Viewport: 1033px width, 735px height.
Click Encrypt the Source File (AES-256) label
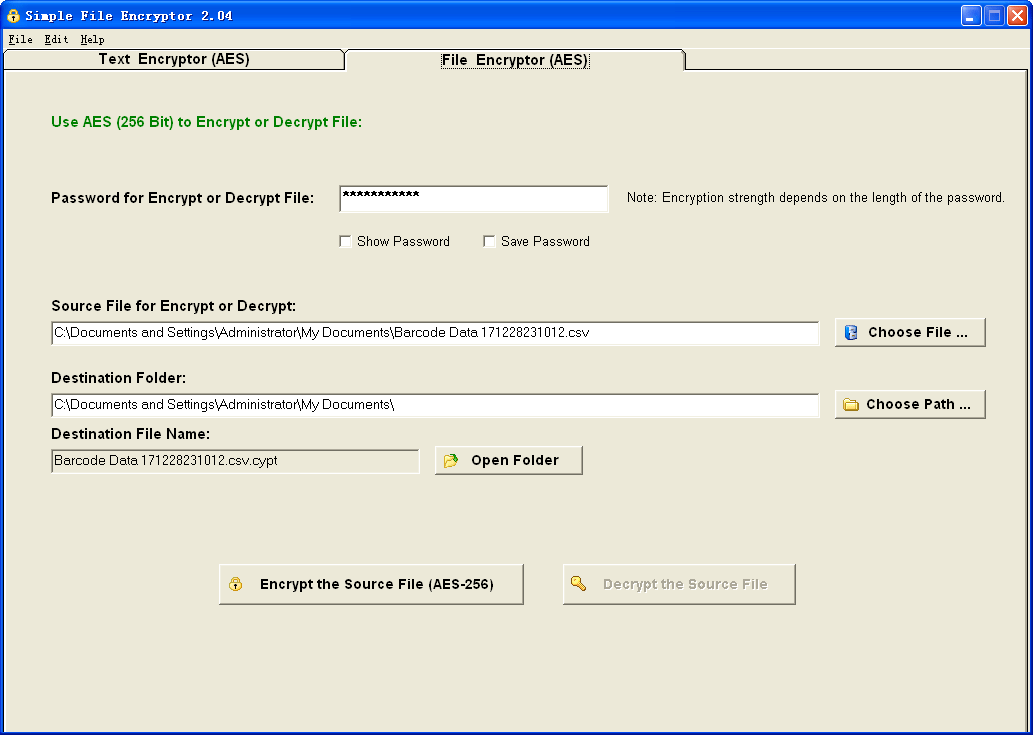point(377,584)
